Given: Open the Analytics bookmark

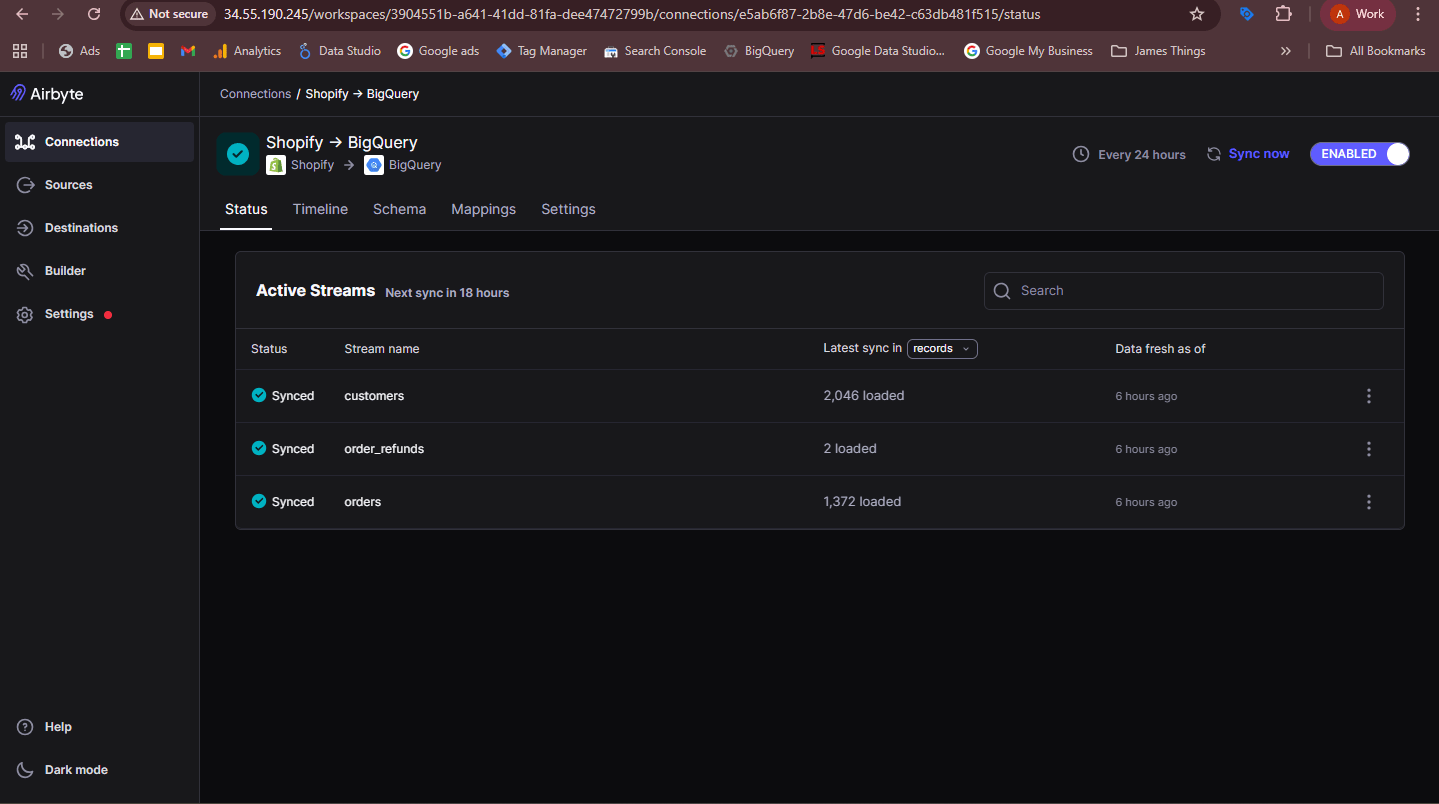Looking at the screenshot, I should click(247, 51).
